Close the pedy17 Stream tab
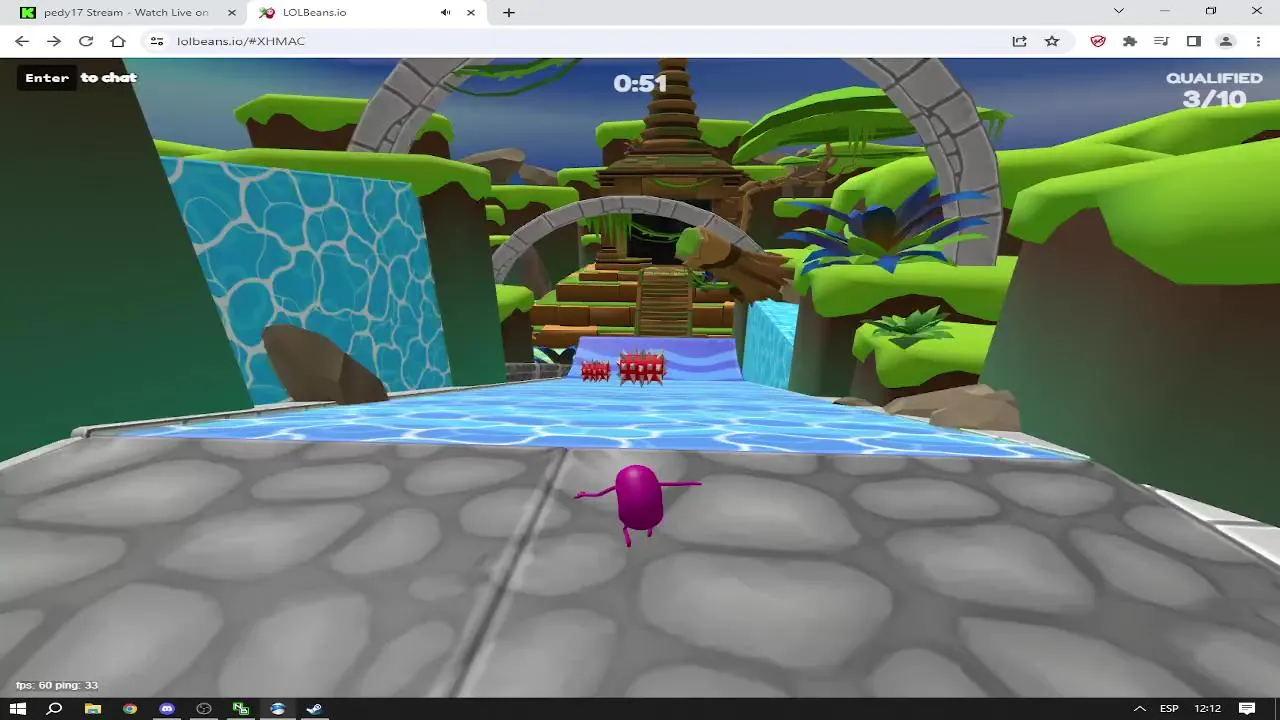1280x720 pixels. coord(233,12)
